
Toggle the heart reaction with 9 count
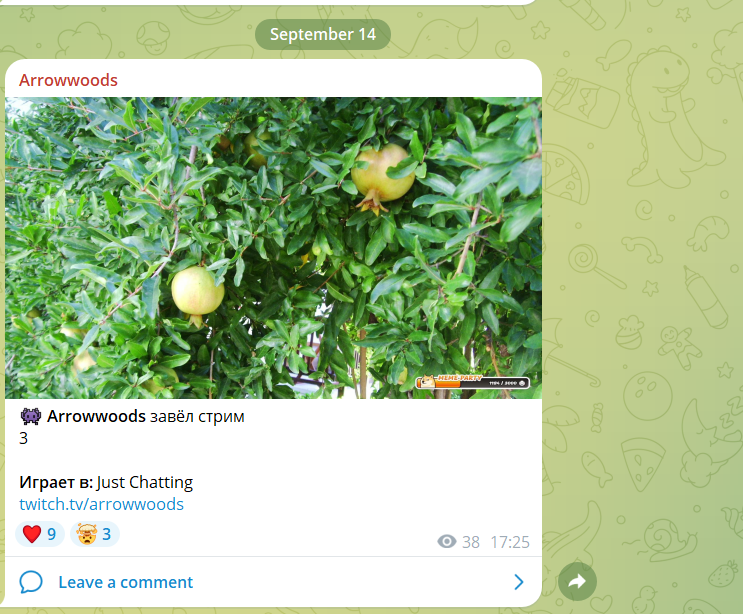(40, 534)
